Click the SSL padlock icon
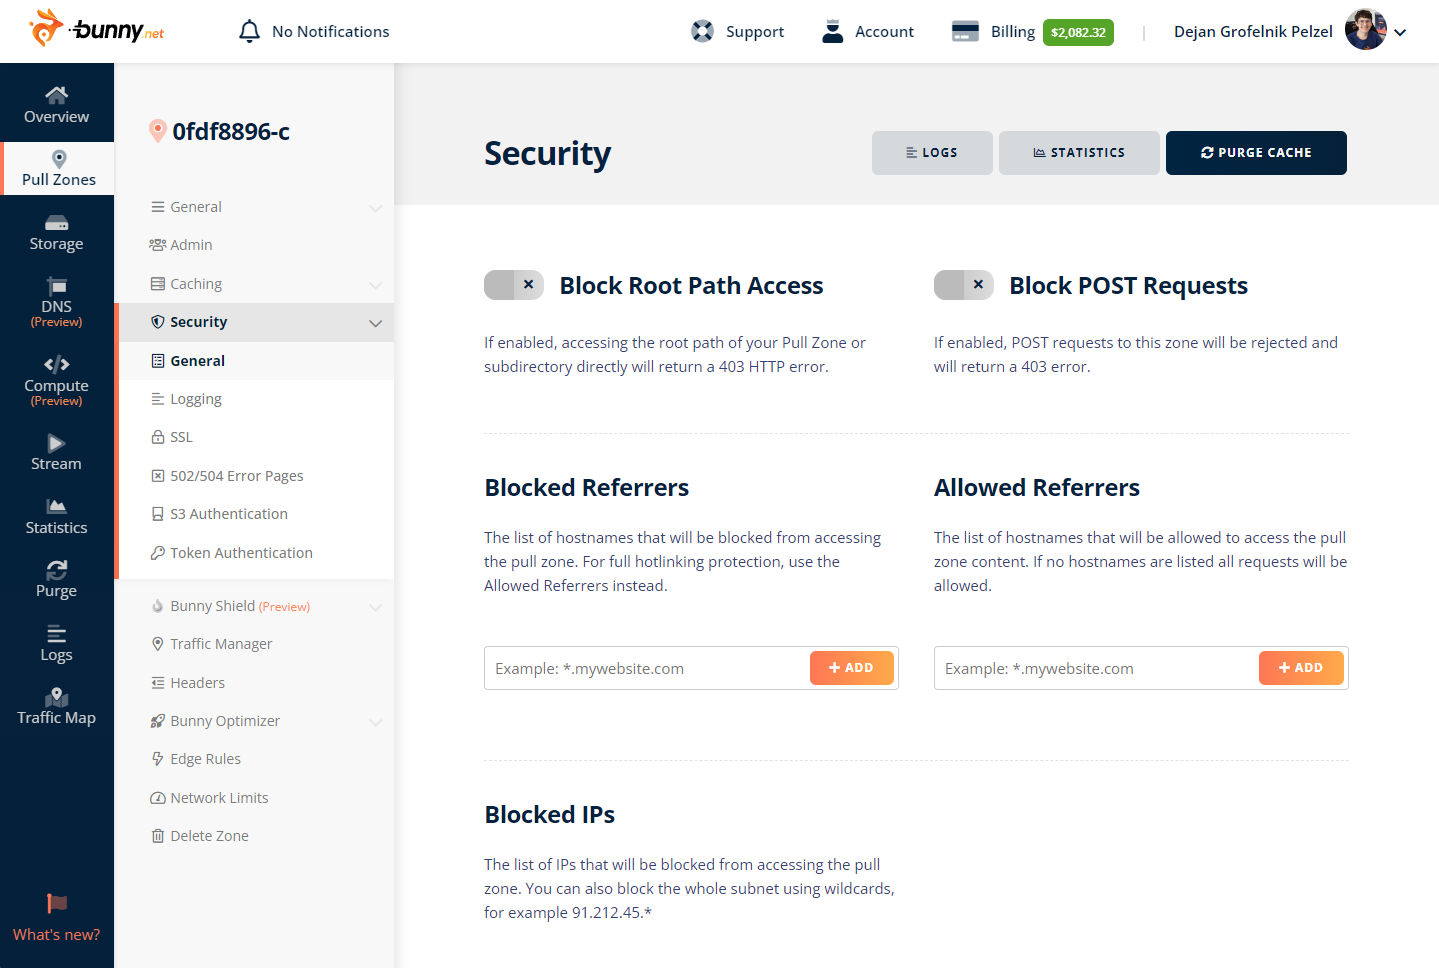The image size is (1439, 968). (157, 437)
